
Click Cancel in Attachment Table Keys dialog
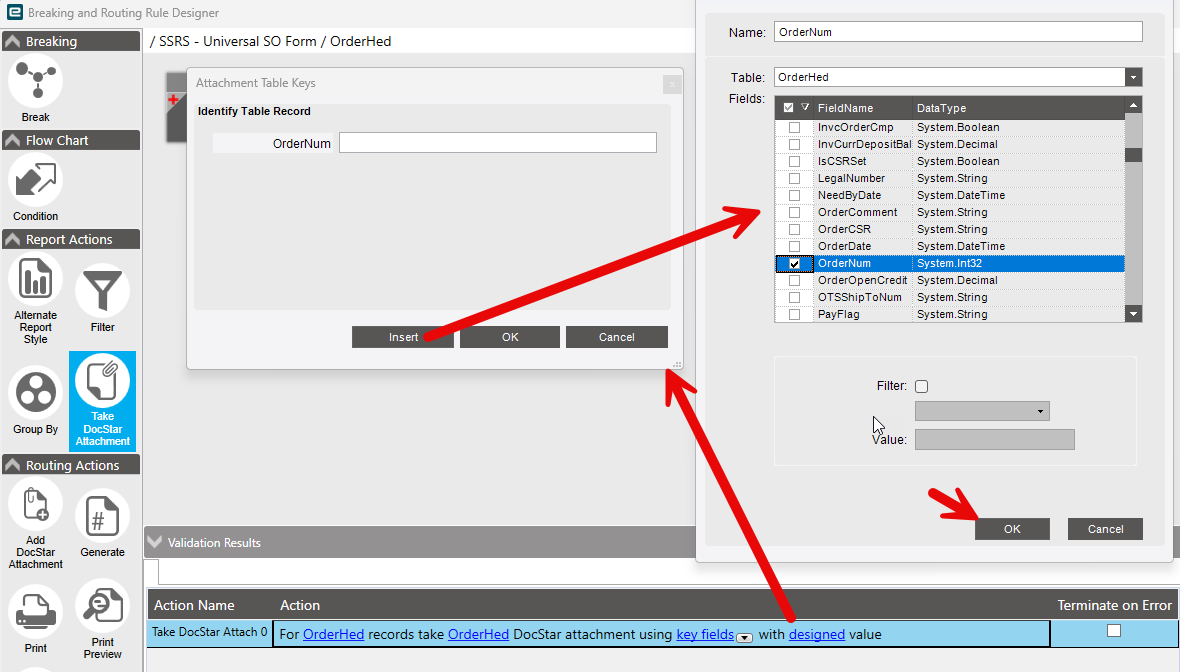tap(616, 337)
